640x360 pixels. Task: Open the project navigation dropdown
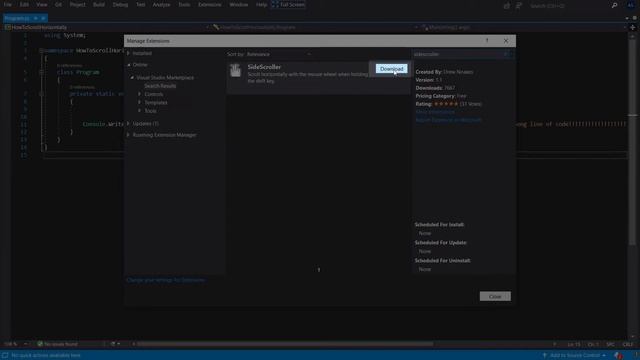click(108, 27)
